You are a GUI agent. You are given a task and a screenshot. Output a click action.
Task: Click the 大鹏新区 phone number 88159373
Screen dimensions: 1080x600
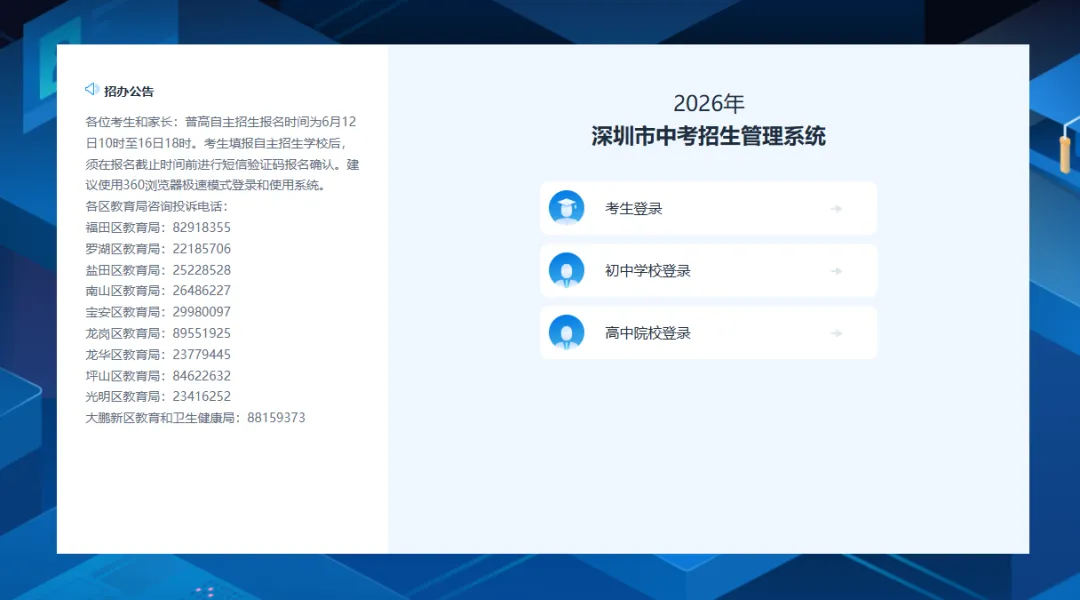click(x=276, y=418)
